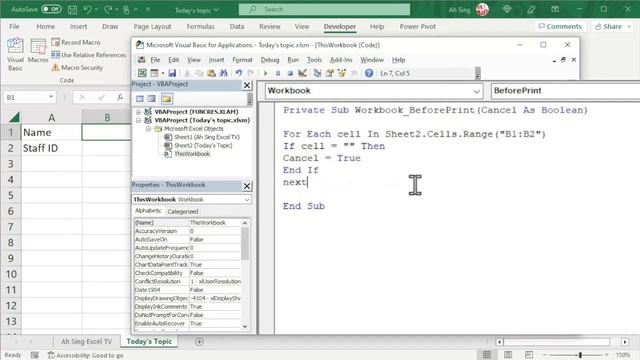Open the VBA Insert menu
Screen dimensions: 640x360
coord(216,60)
